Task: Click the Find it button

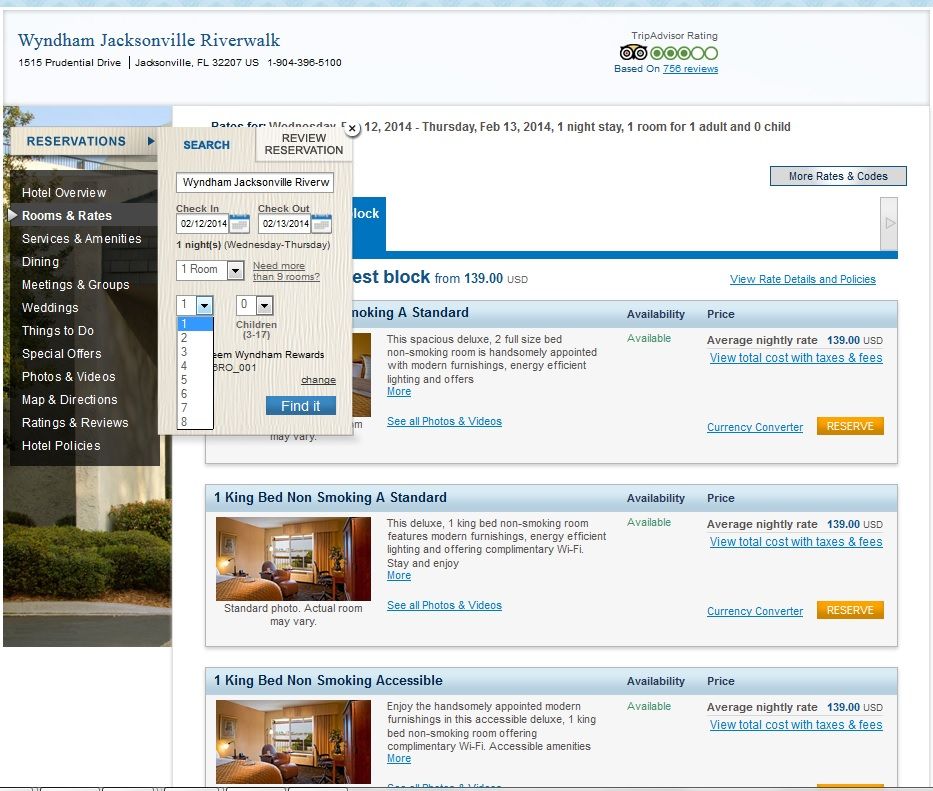Action: (x=300, y=406)
